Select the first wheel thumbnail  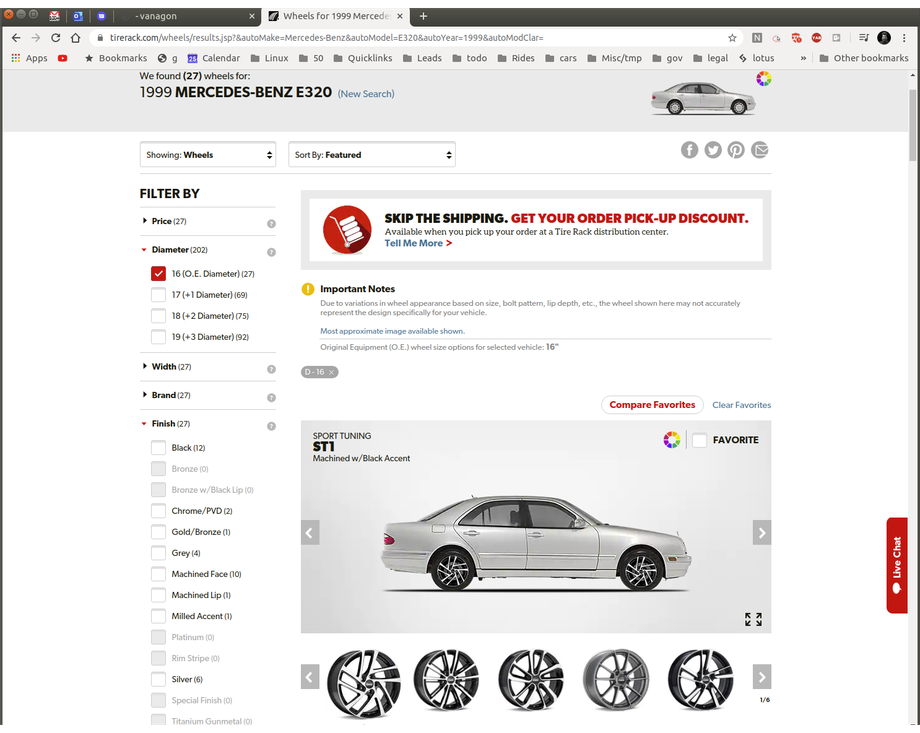364,683
